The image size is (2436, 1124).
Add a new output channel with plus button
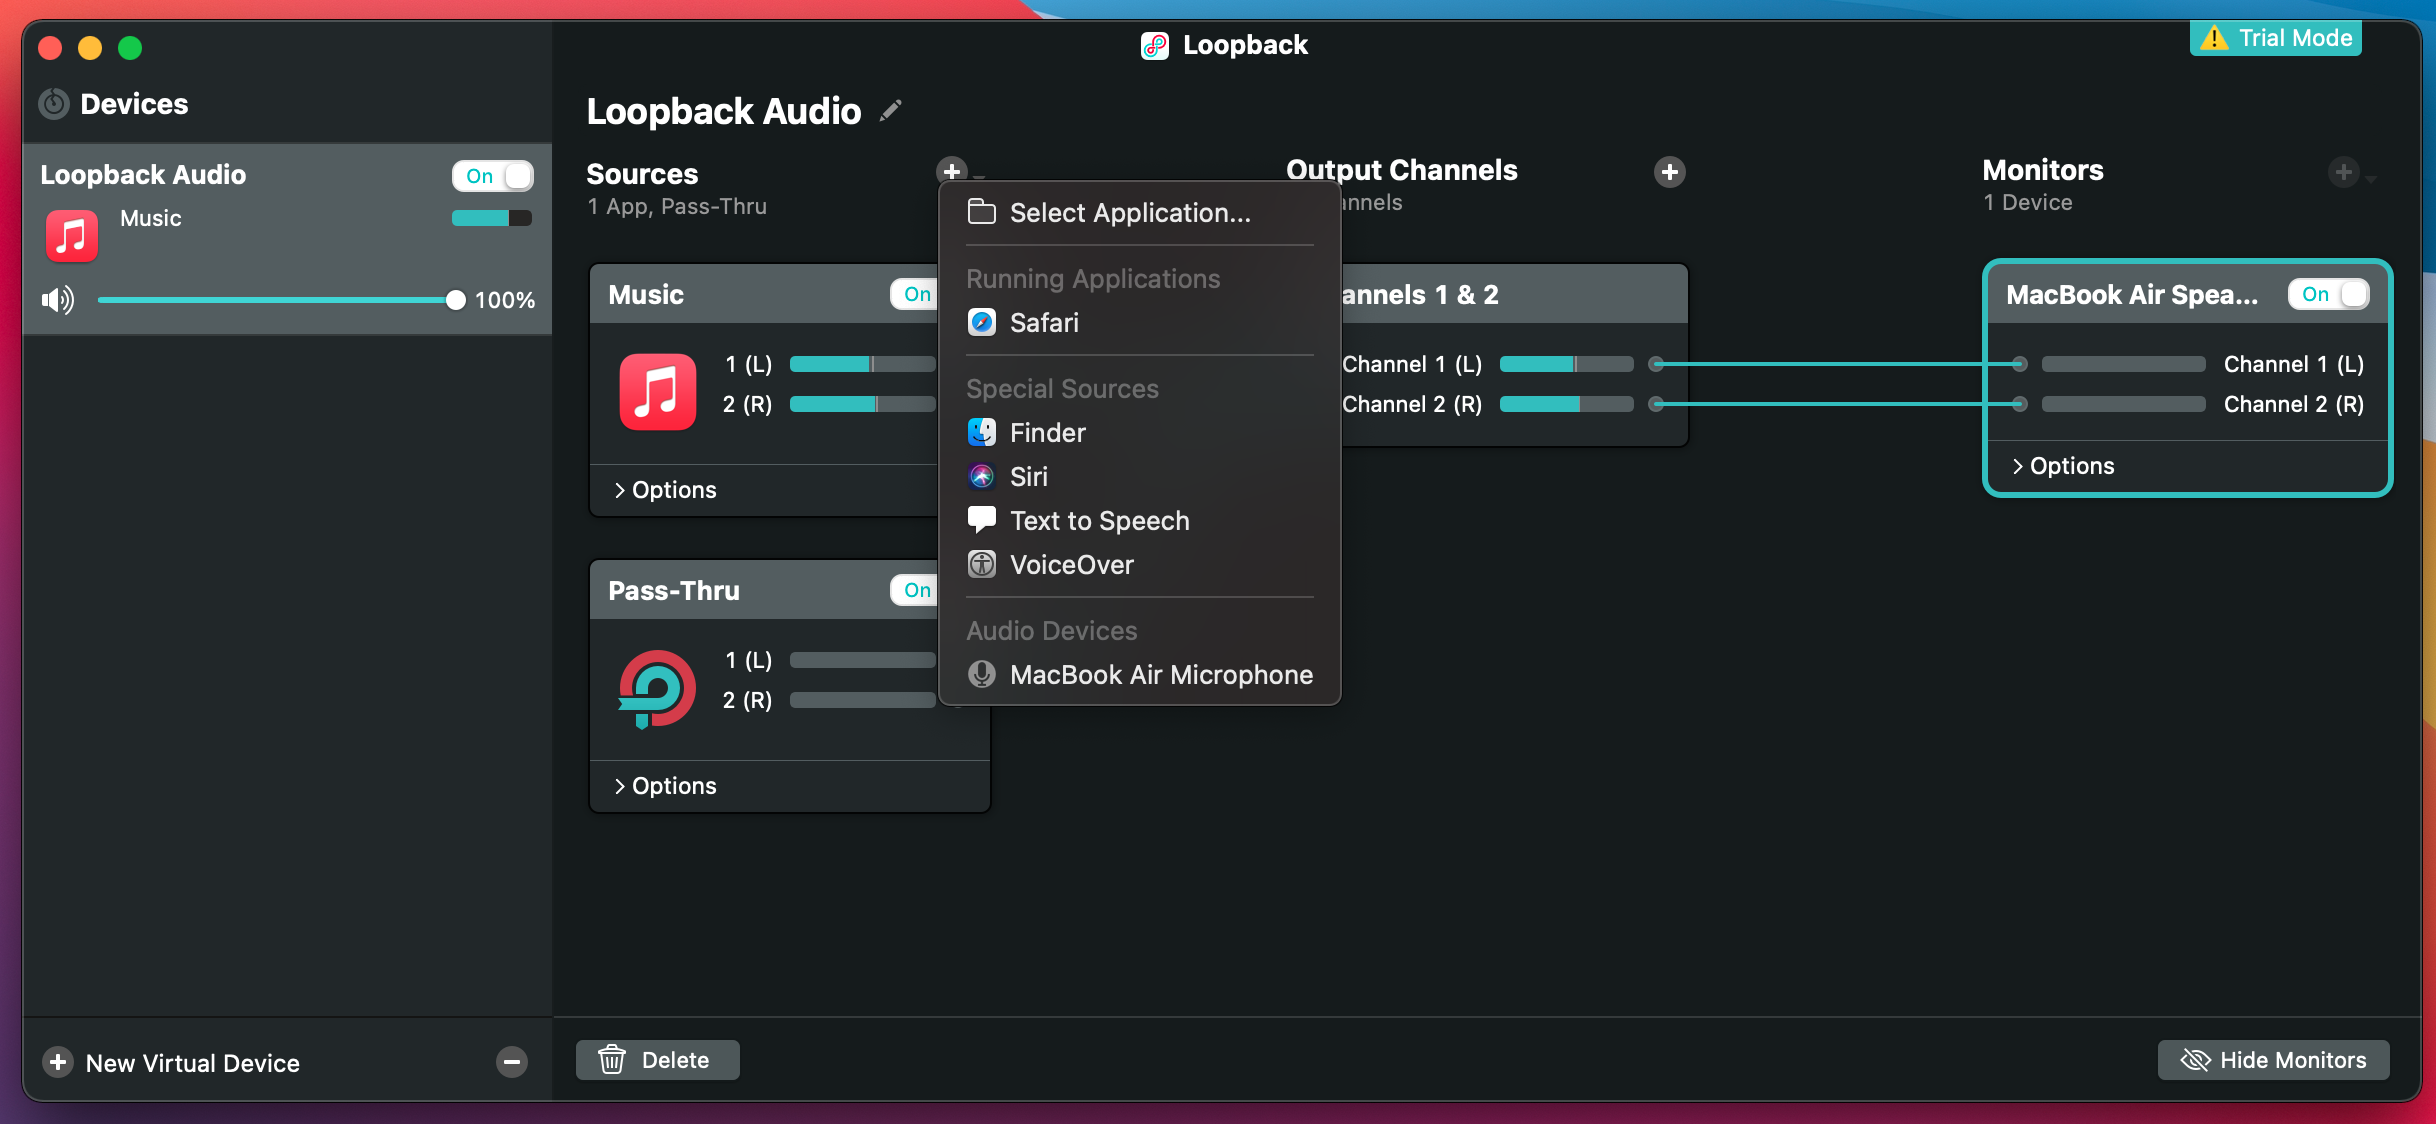pyautogui.click(x=1669, y=172)
